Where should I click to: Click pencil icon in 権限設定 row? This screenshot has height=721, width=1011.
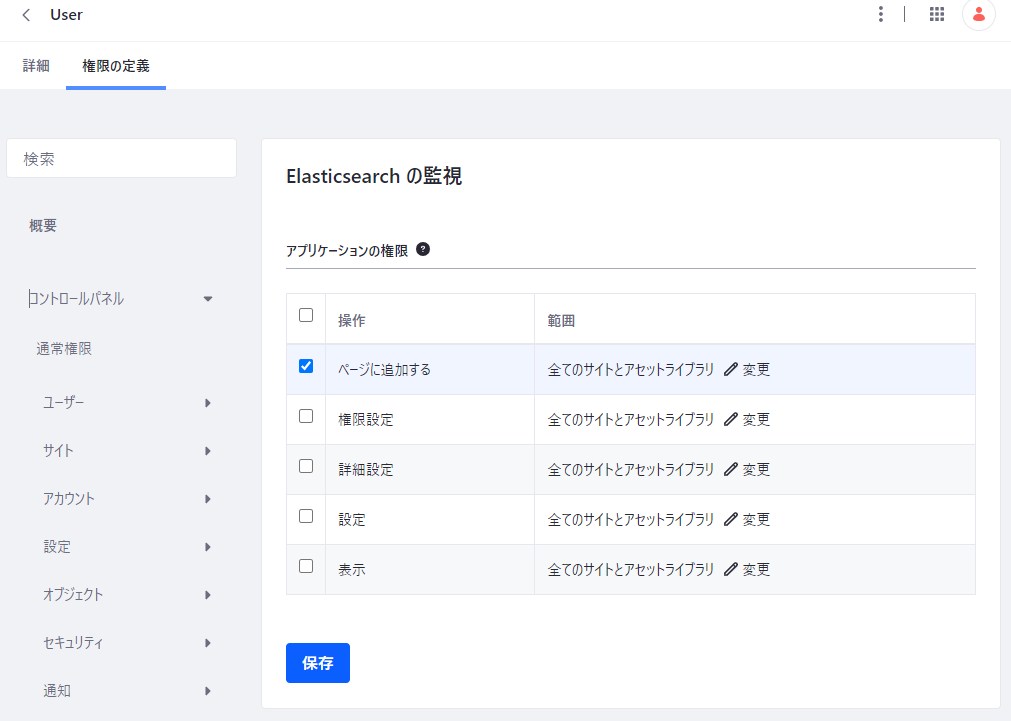pyautogui.click(x=731, y=419)
